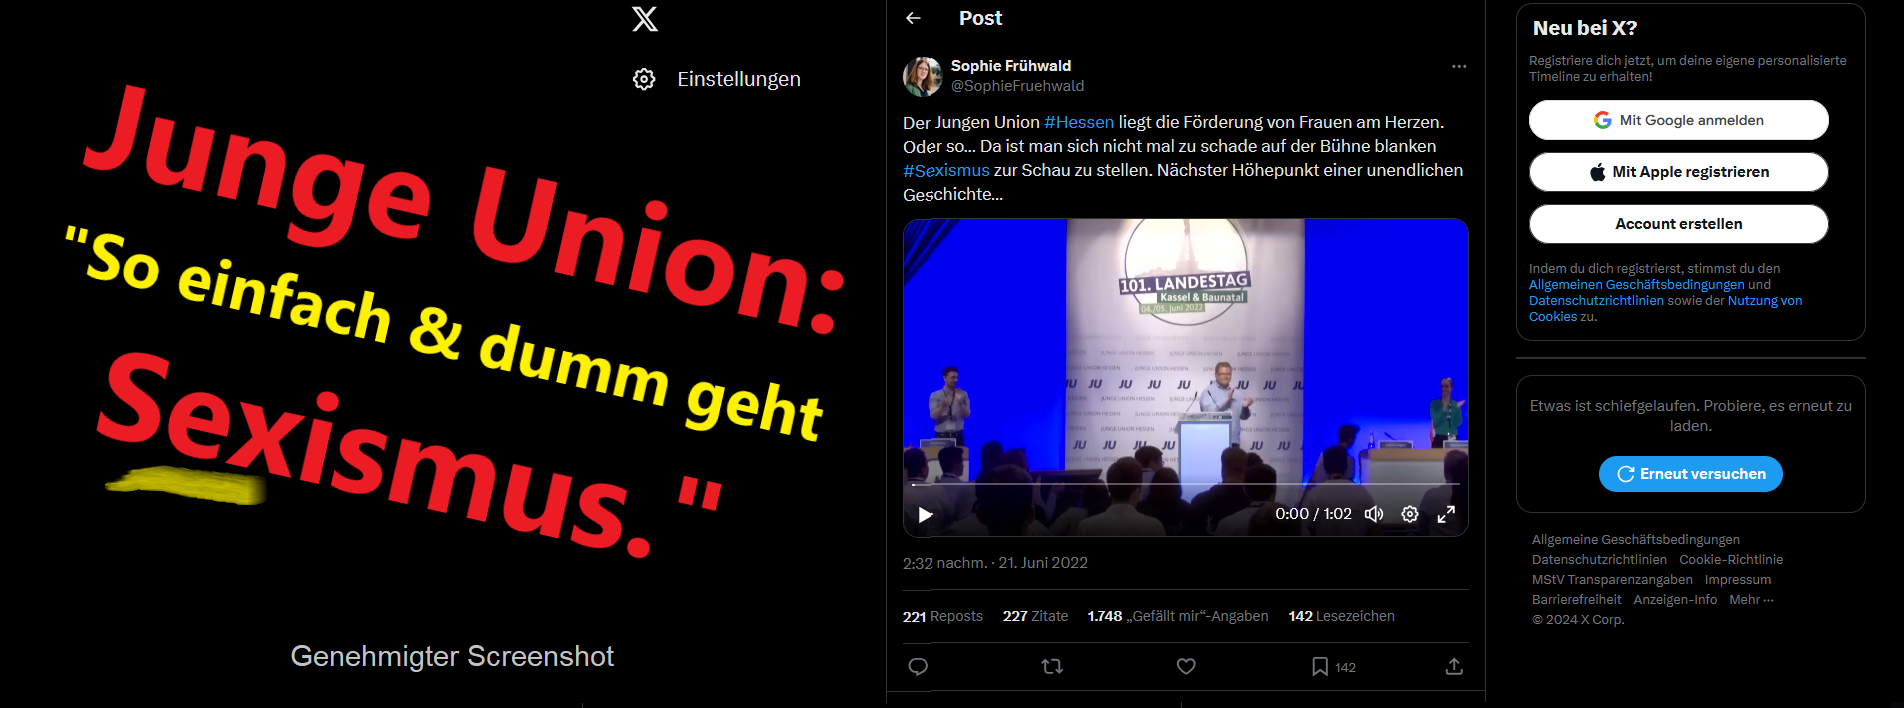Viewport: 1904px width, 708px height.
Task: Click the share upload icon
Action: (x=1454, y=667)
